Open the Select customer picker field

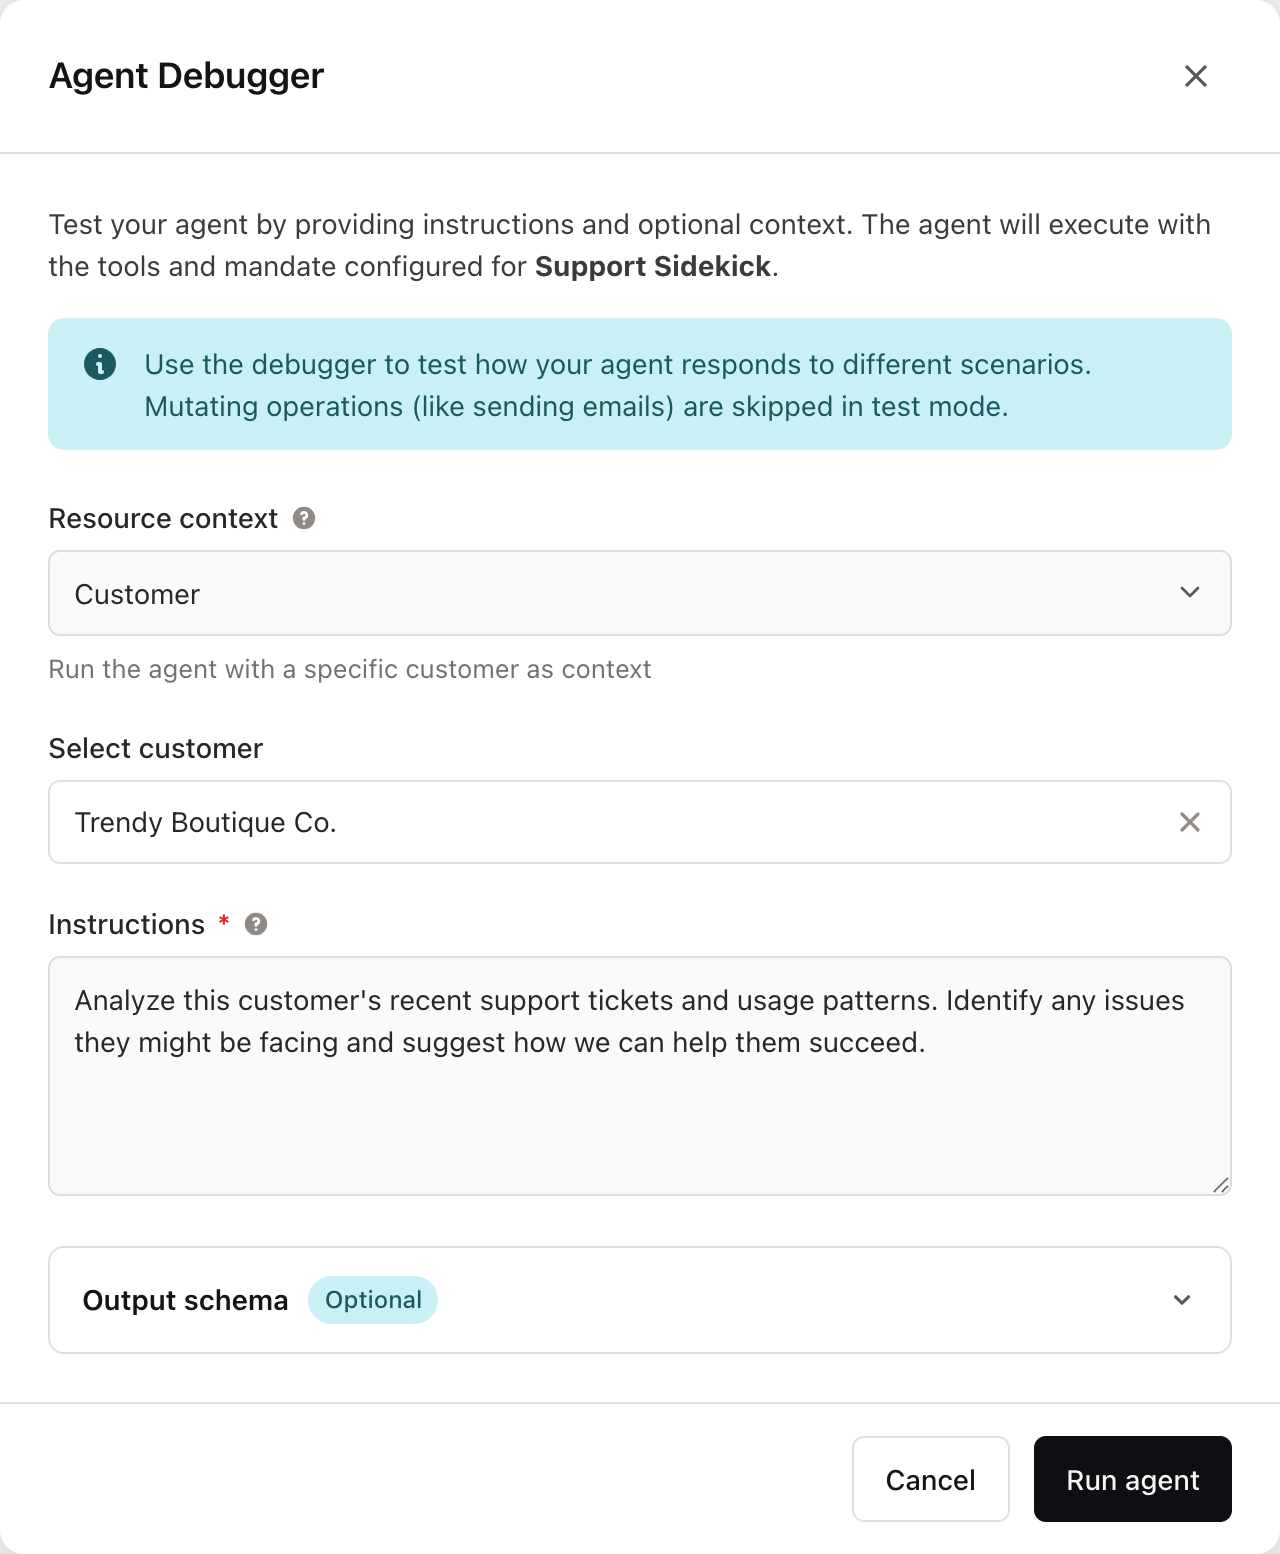pyautogui.click(x=600, y=822)
